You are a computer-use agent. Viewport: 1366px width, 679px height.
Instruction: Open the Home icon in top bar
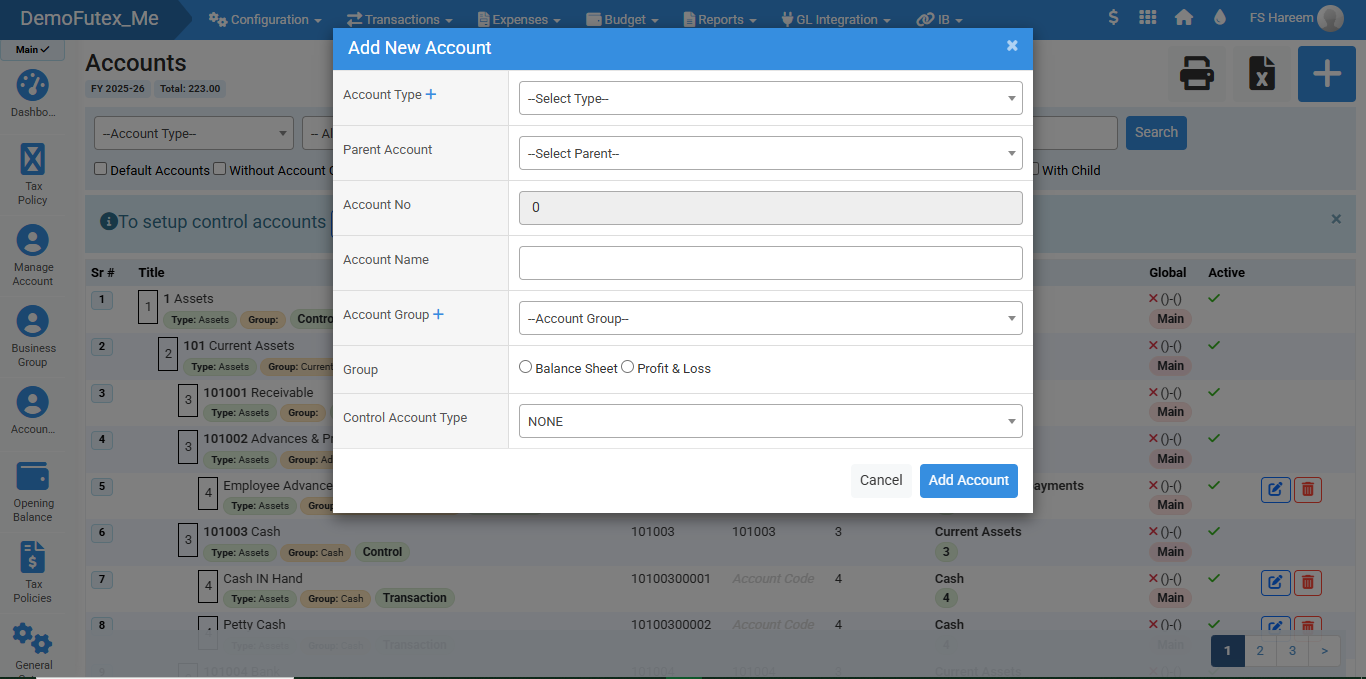1184,18
